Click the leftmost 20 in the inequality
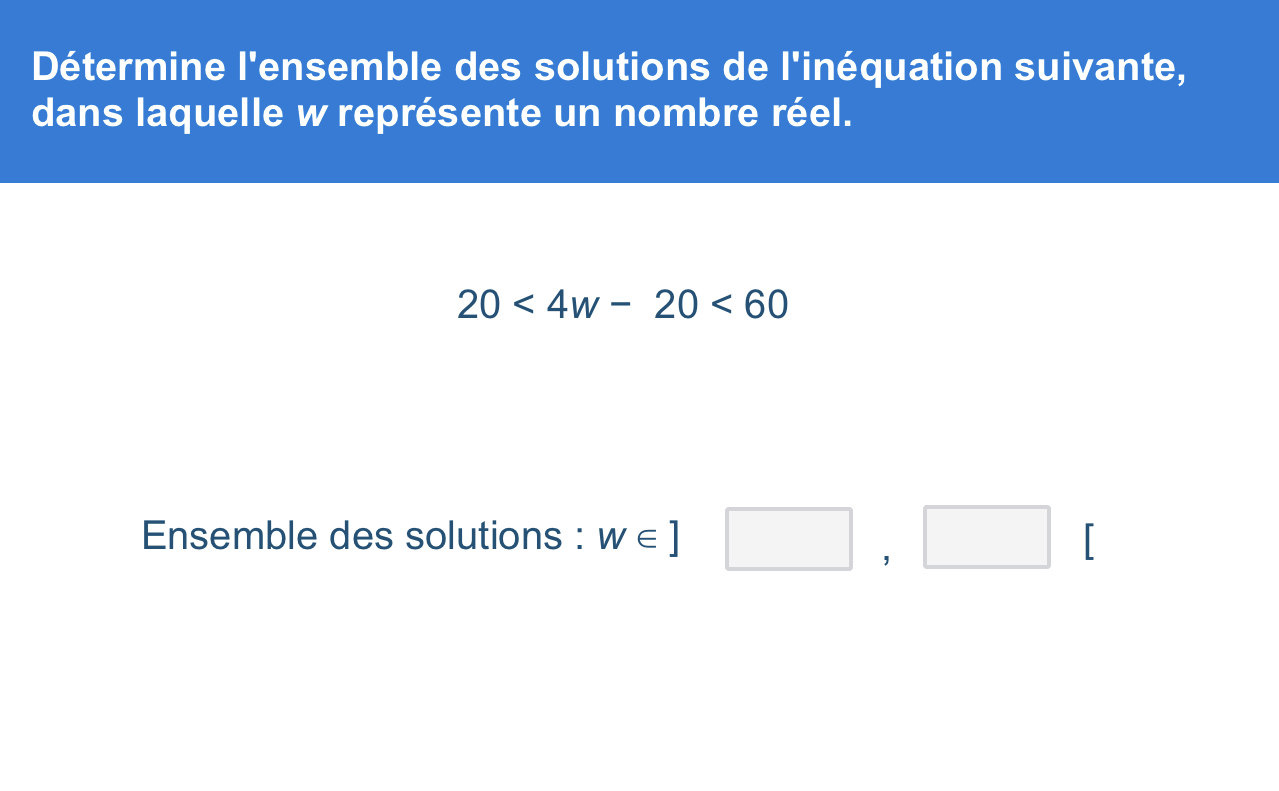The height and width of the screenshot is (791, 1279). click(478, 305)
